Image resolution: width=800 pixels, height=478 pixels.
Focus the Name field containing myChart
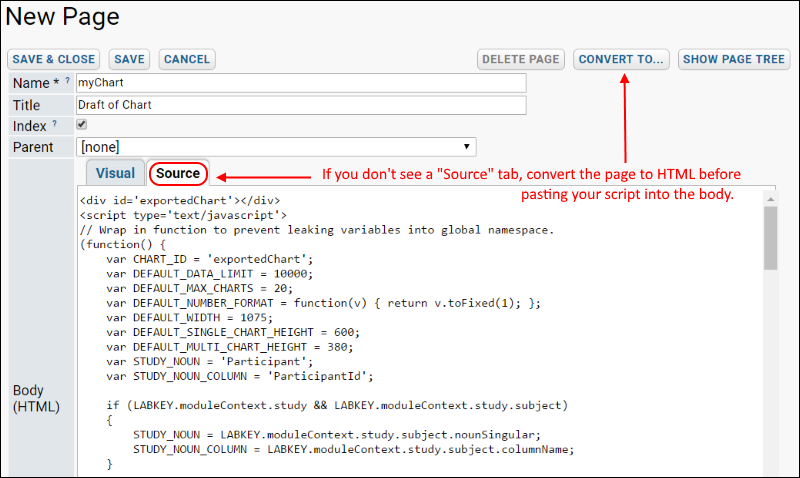point(301,83)
